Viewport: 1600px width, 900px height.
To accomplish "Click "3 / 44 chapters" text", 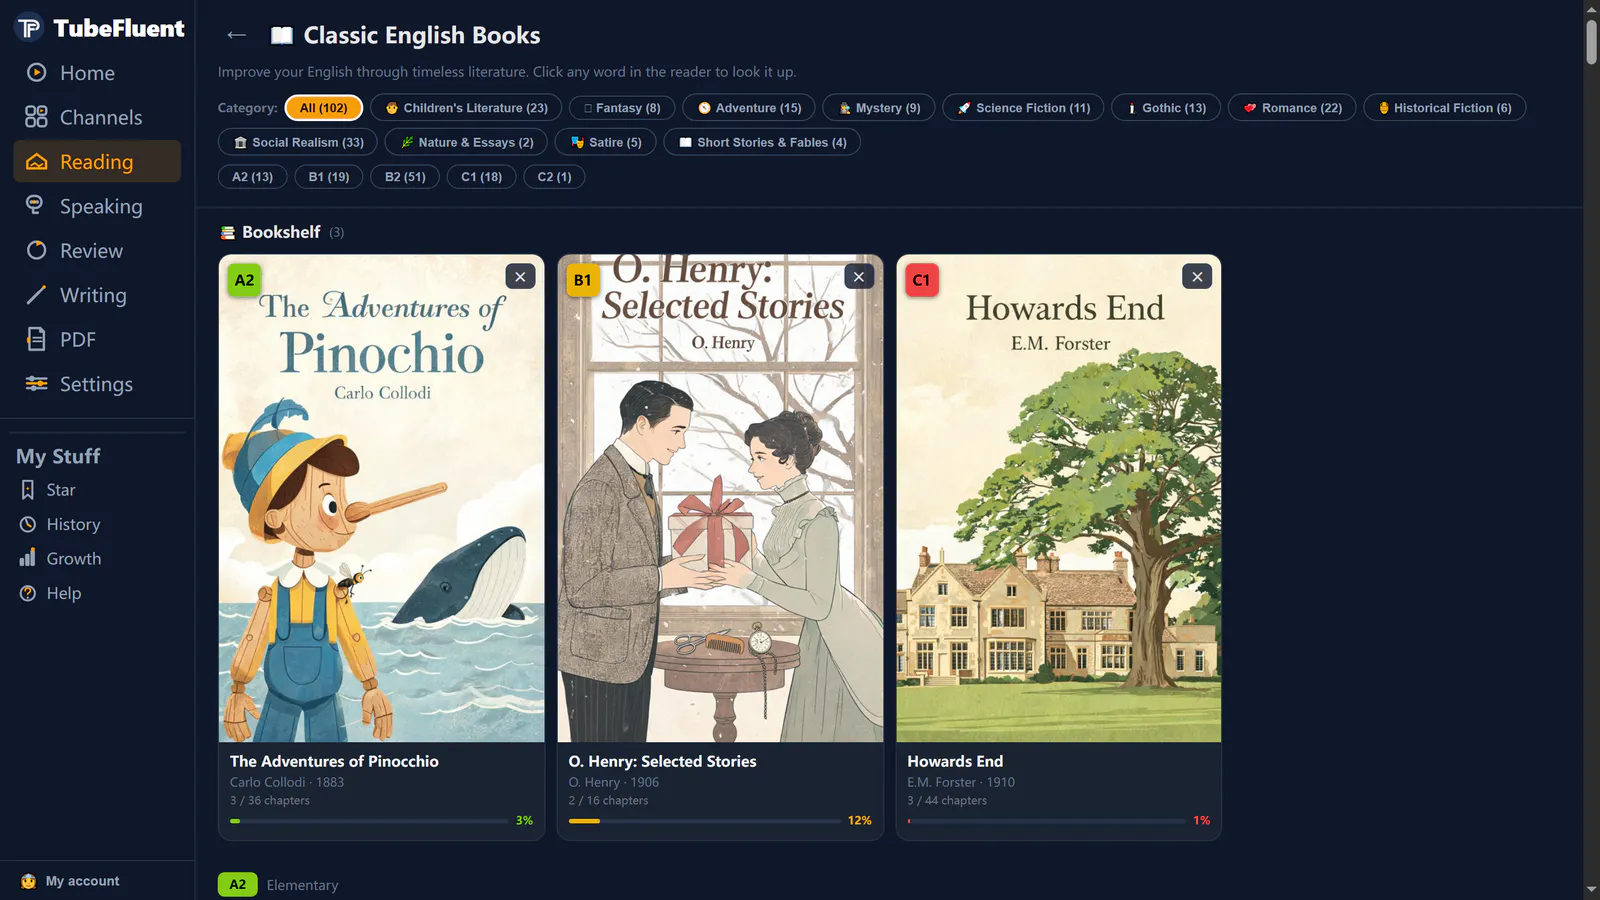I will pos(947,800).
